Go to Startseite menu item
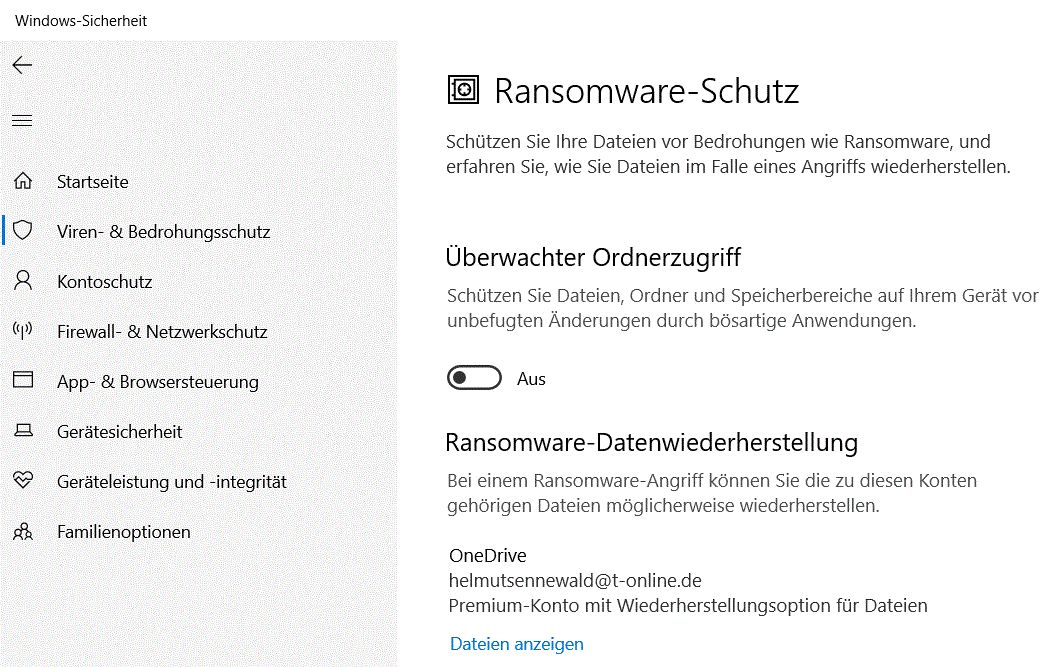 click(93, 182)
